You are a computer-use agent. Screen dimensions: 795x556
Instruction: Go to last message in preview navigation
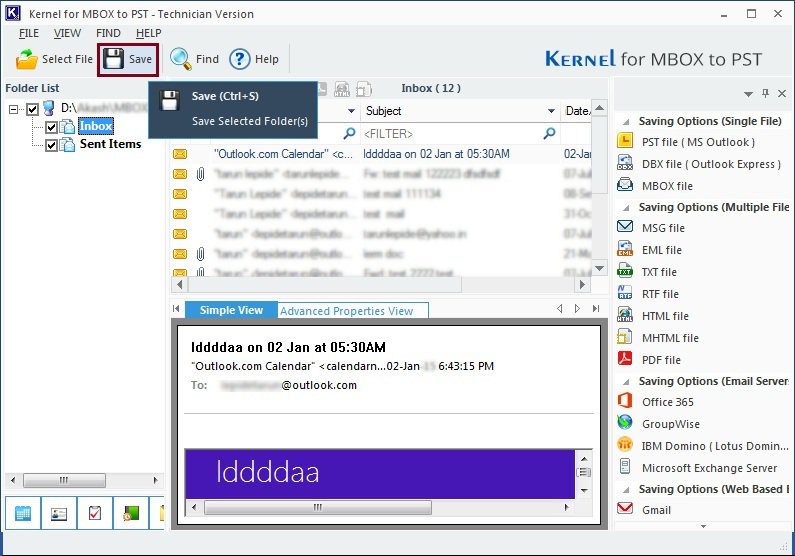coord(596,309)
